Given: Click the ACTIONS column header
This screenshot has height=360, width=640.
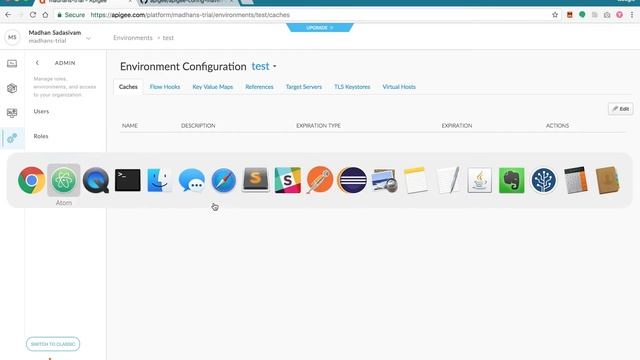Looking at the screenshot, I should 557,126.
